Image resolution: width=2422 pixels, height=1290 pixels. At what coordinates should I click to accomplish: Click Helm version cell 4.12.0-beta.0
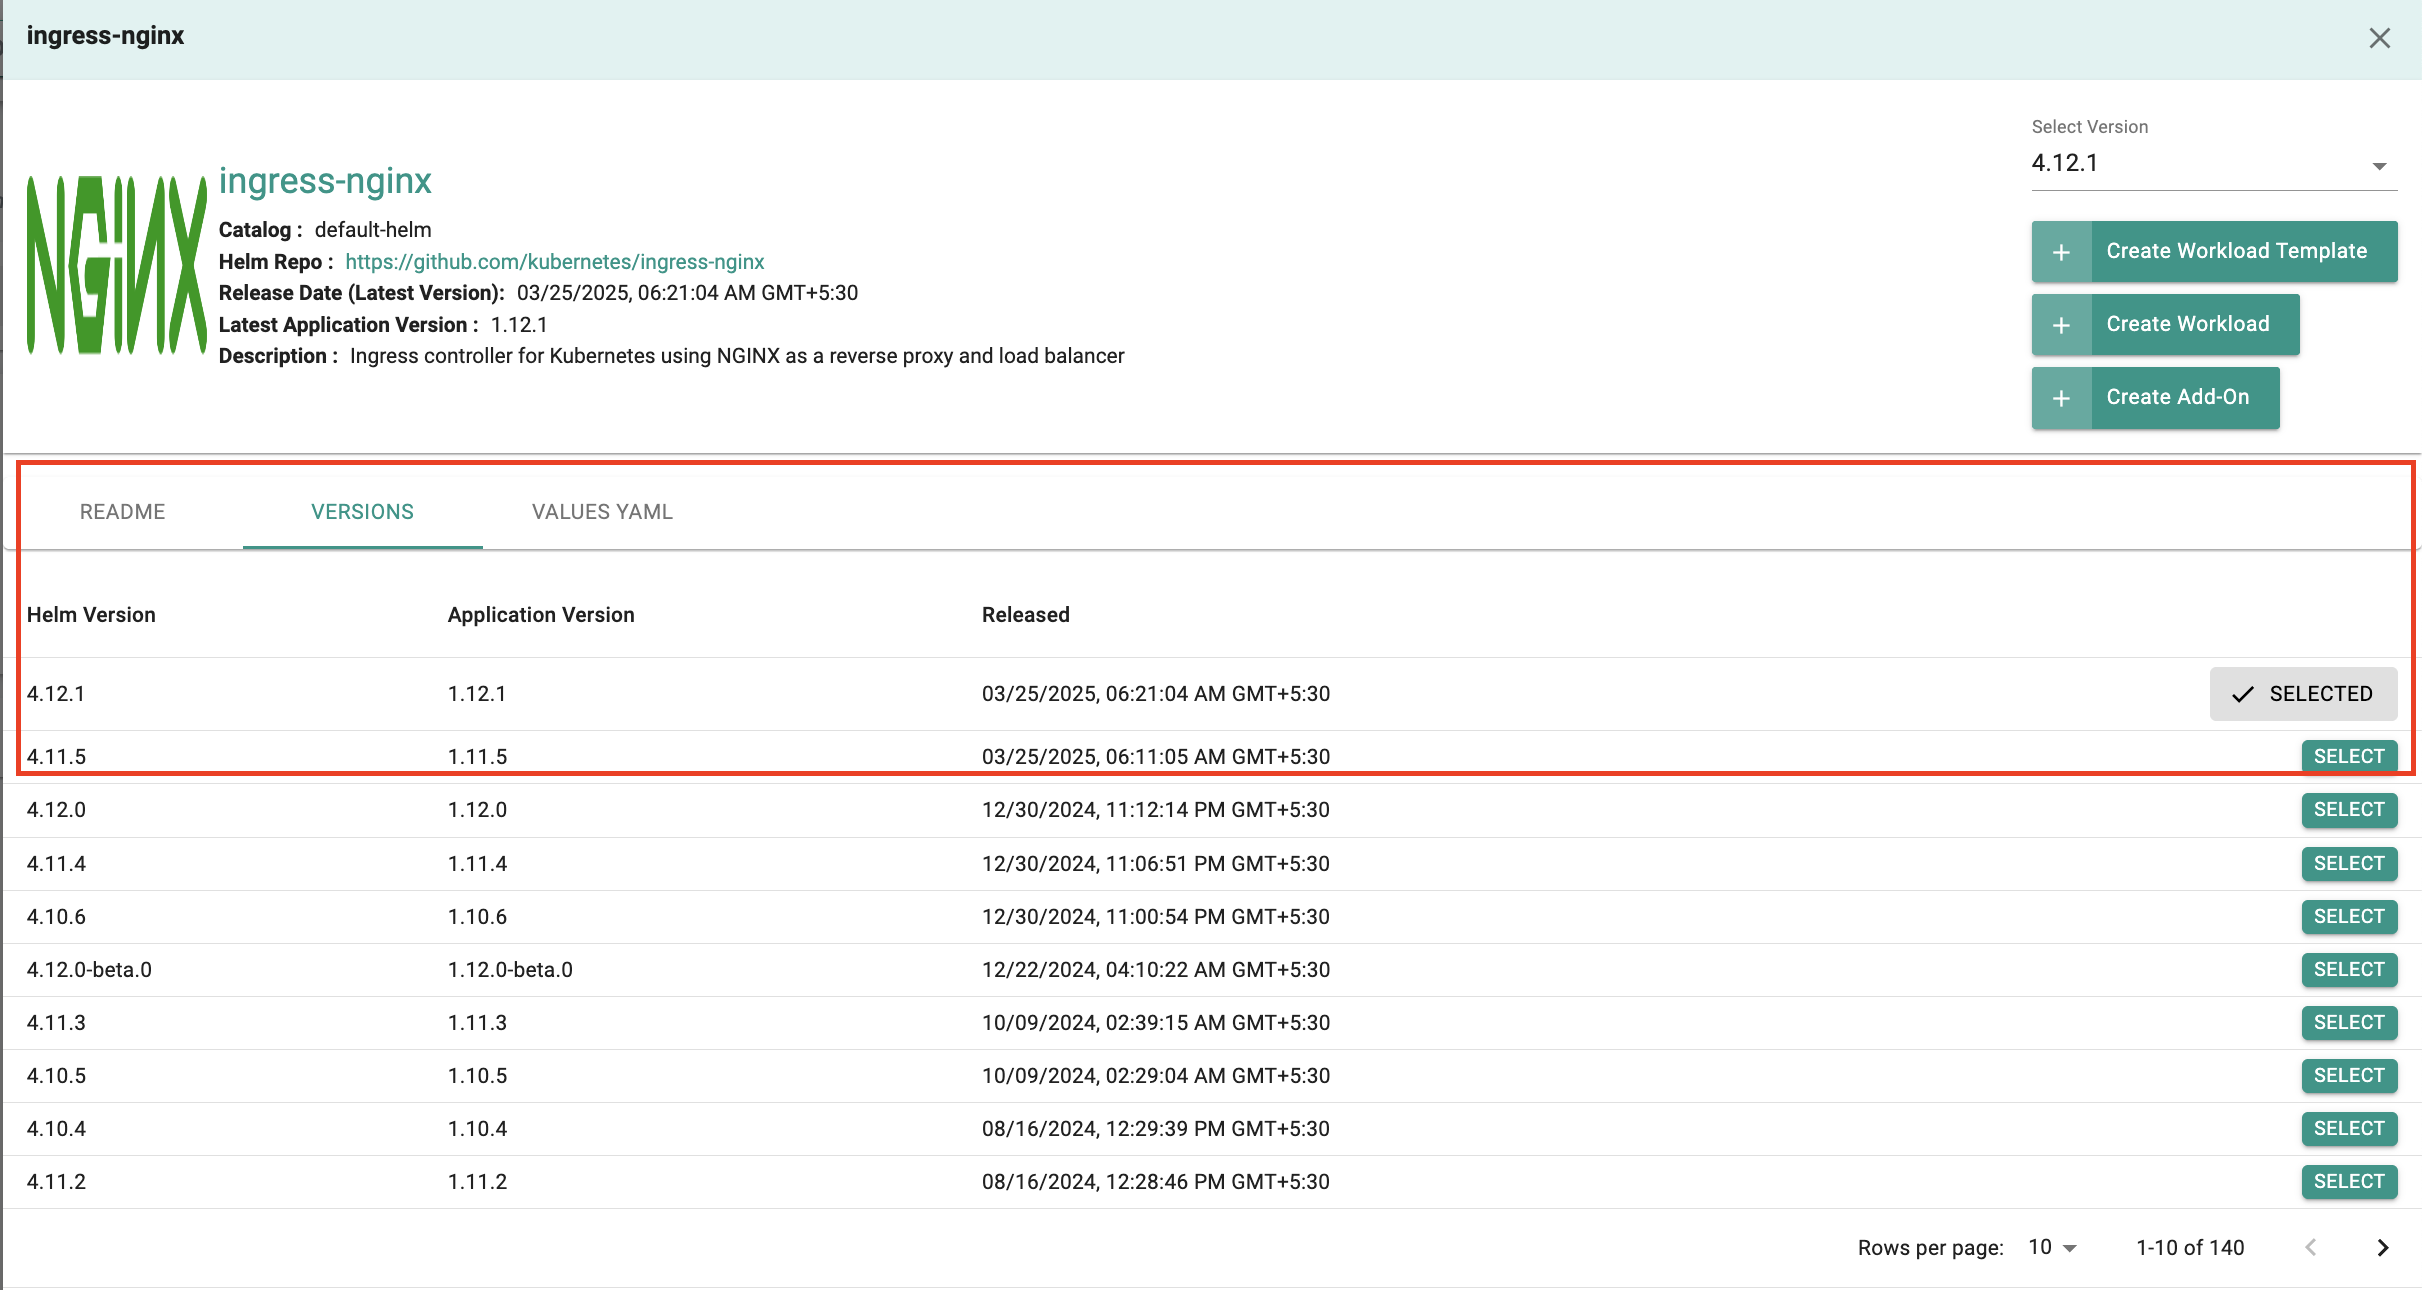pyautogui.click(x=89, y=970)
